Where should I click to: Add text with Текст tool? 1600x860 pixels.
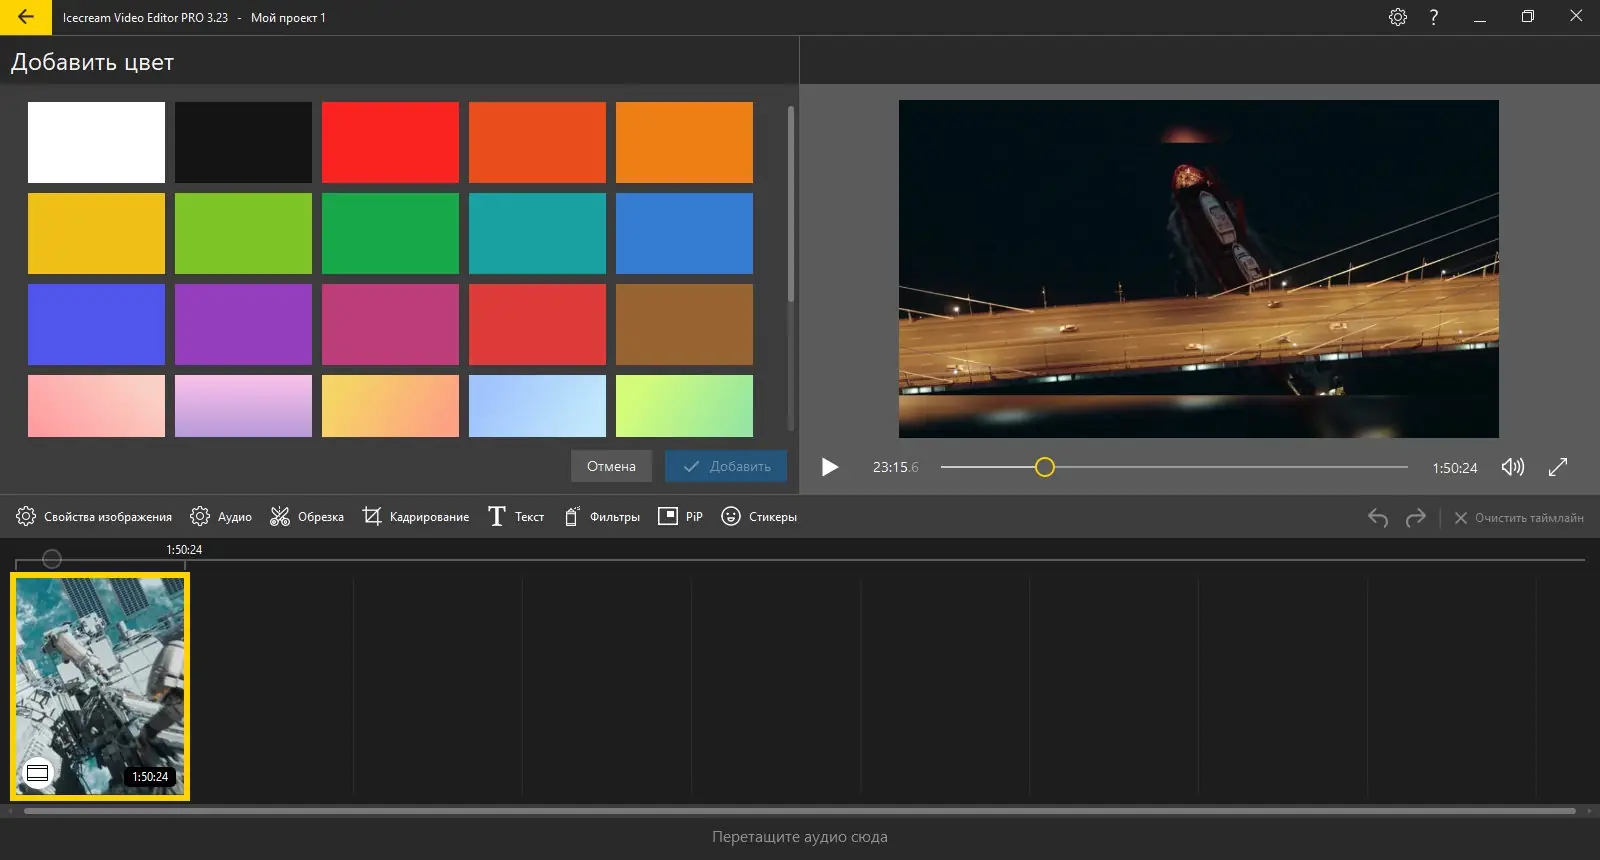click(x=516, y=517)
